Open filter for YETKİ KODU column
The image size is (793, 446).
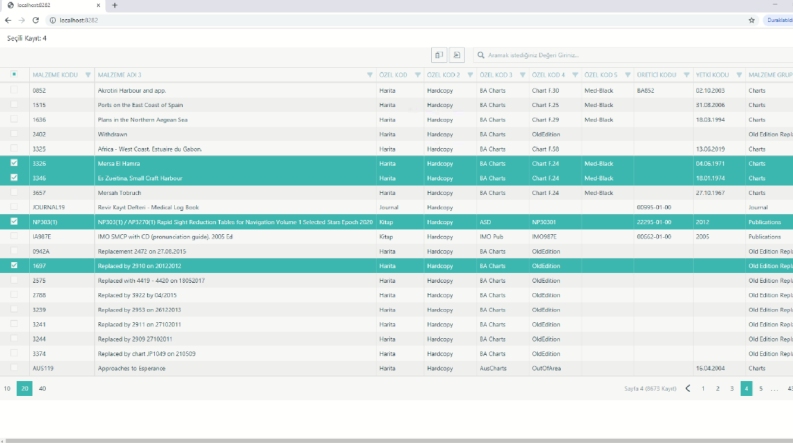point(739,75)
